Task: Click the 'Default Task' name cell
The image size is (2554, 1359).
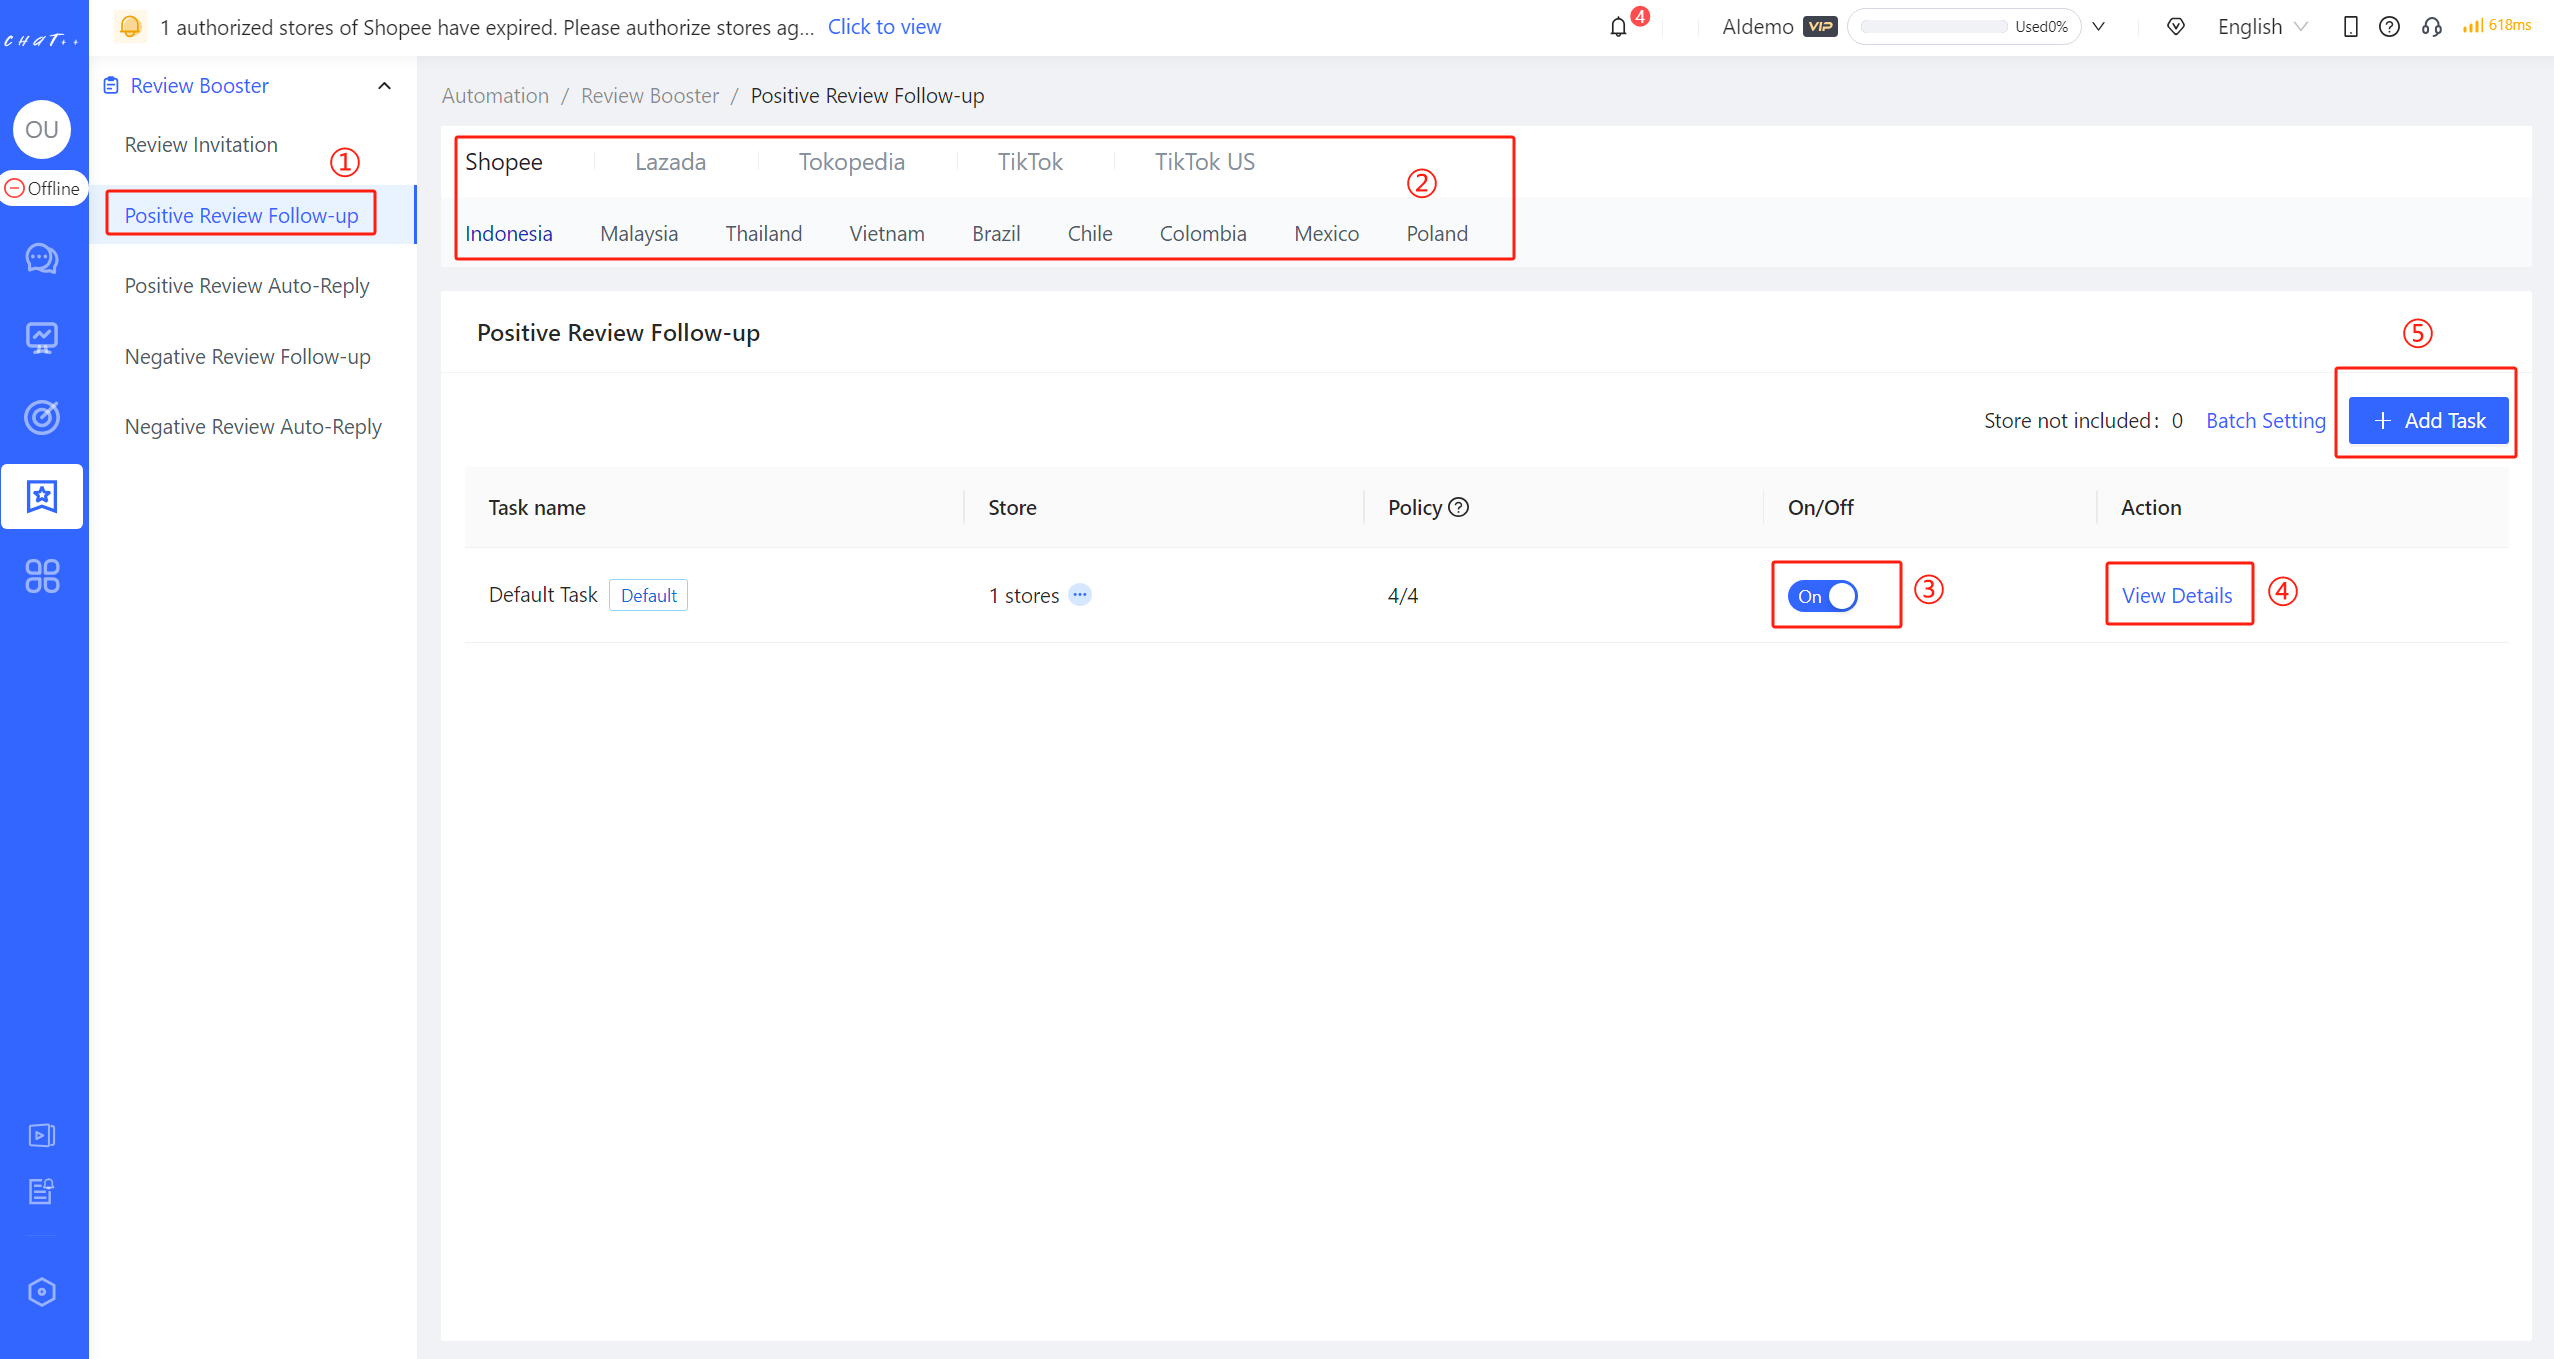Action: 543,595
